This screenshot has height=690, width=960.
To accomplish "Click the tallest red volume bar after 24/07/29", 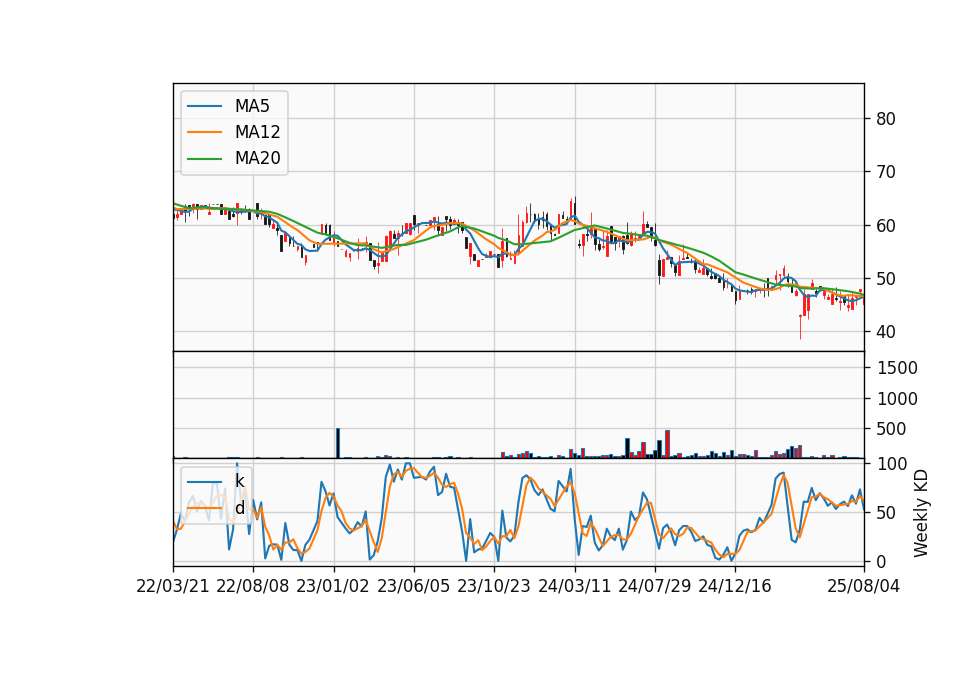I will (x=667, y=444).
